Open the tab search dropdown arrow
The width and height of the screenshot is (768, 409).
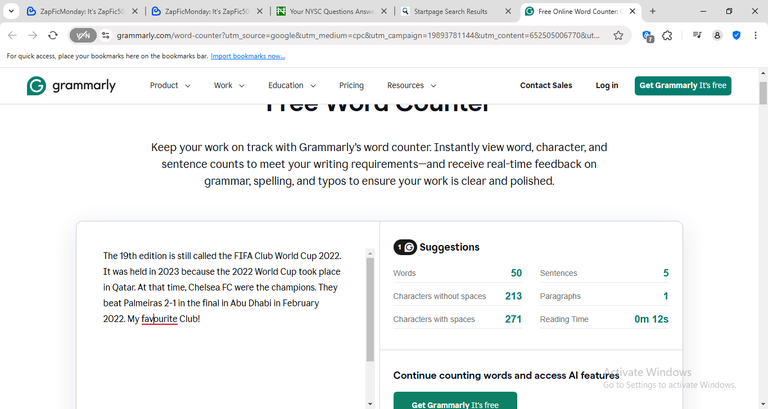coord(11,11)
